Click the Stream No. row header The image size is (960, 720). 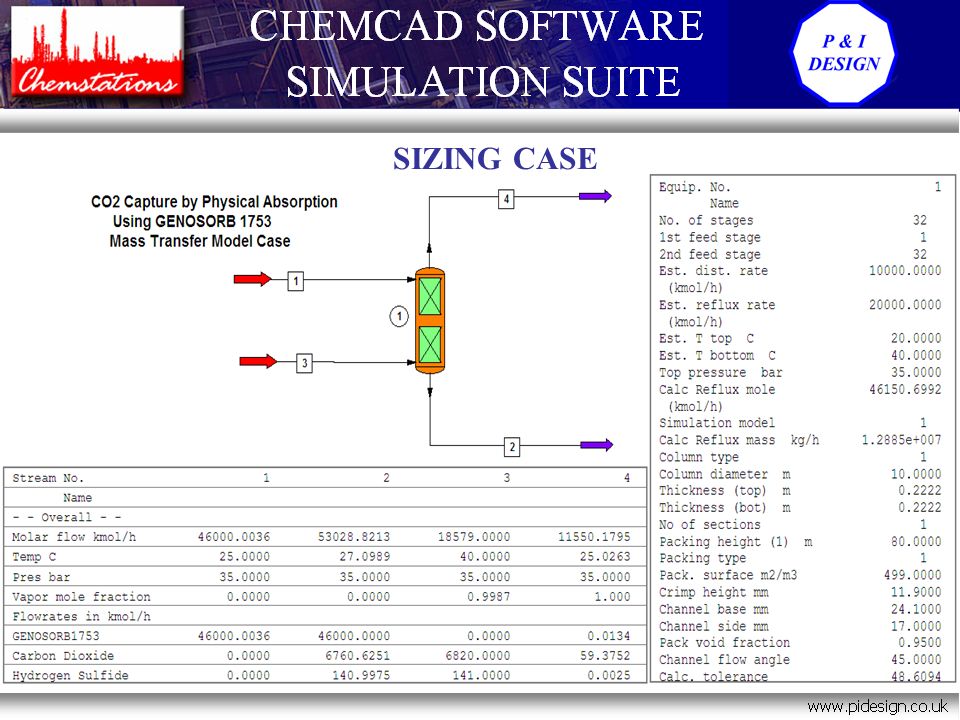[48, 478]
